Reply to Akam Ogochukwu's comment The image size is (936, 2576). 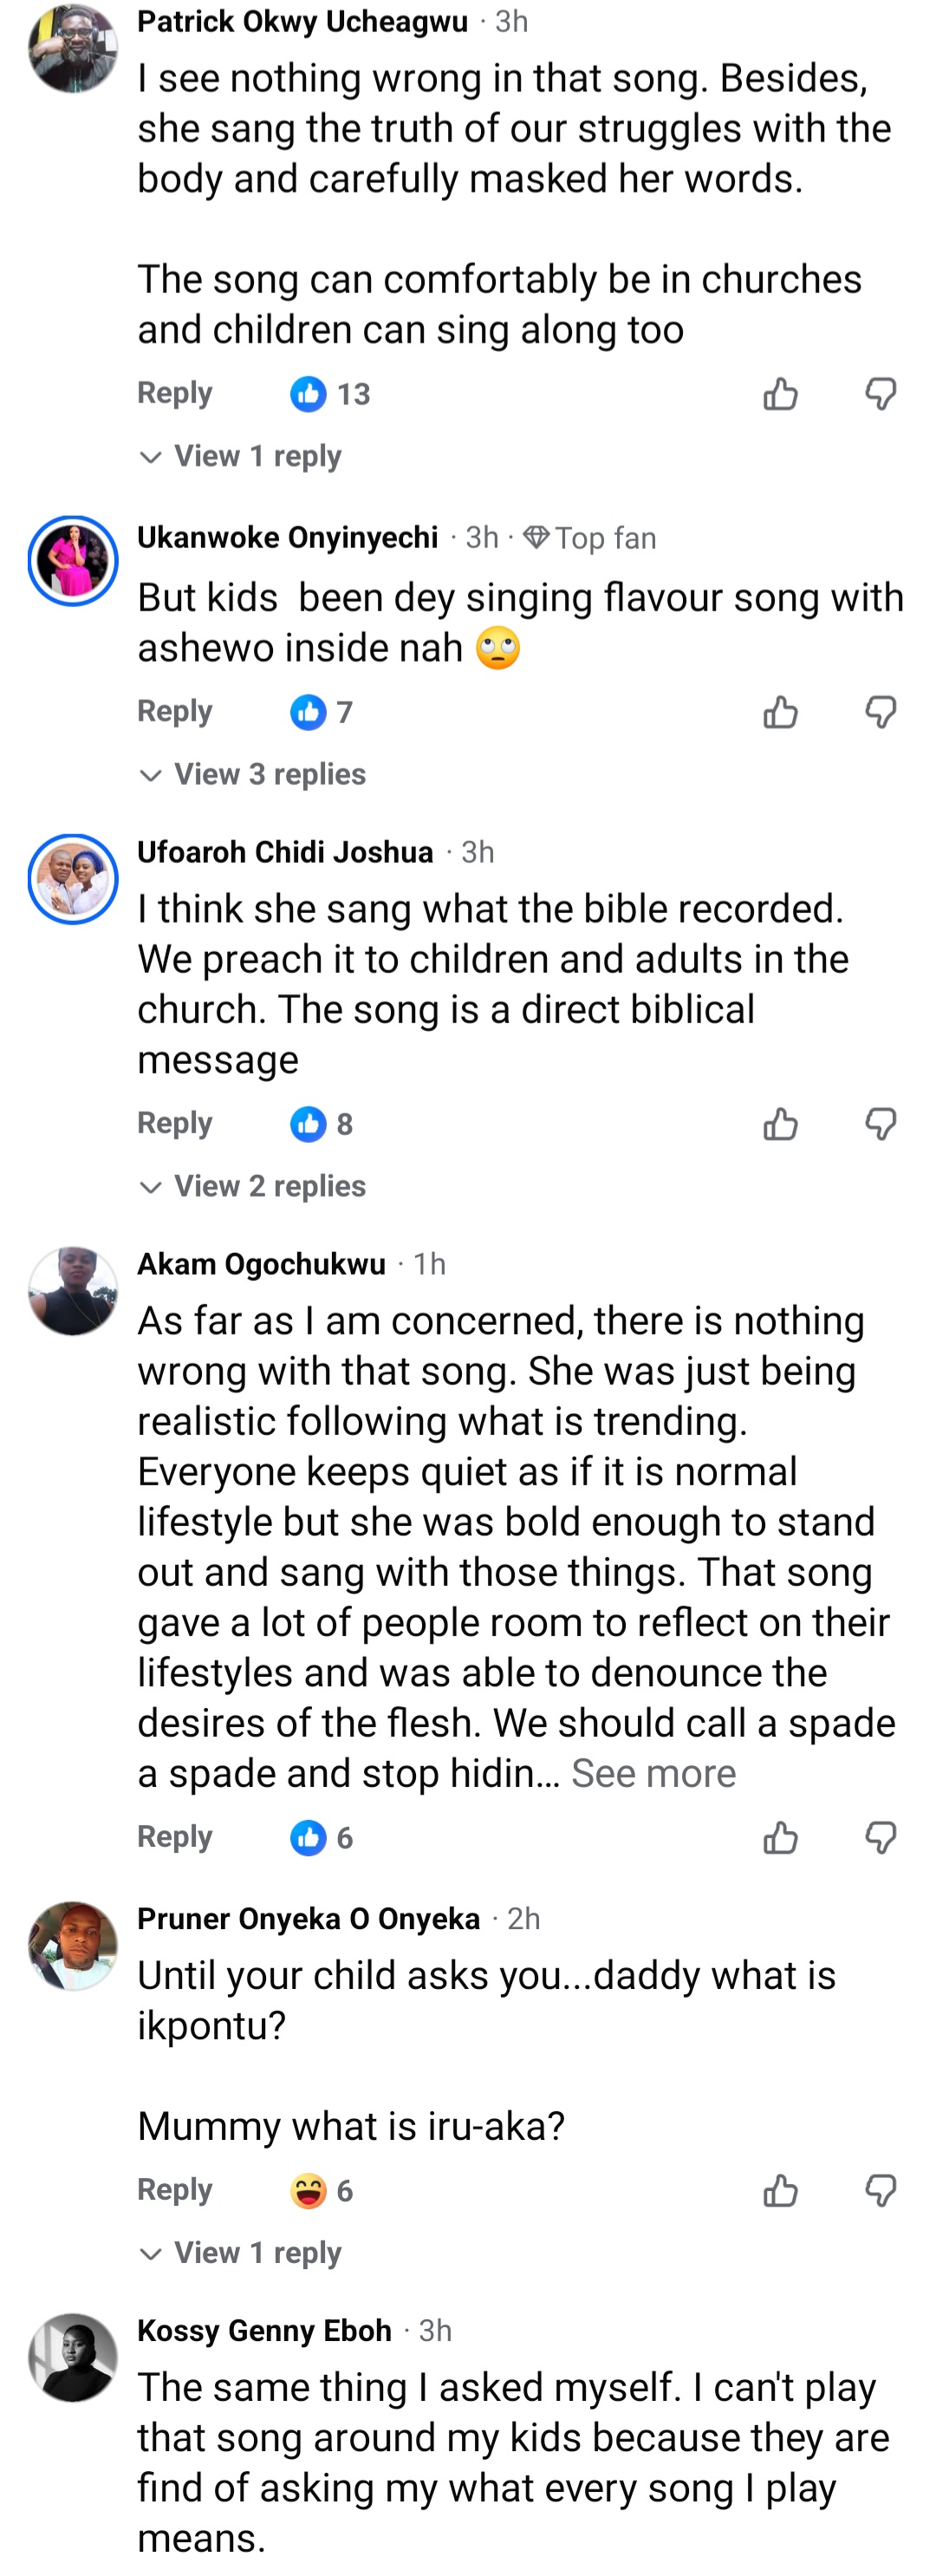[x=175, y=1836]
